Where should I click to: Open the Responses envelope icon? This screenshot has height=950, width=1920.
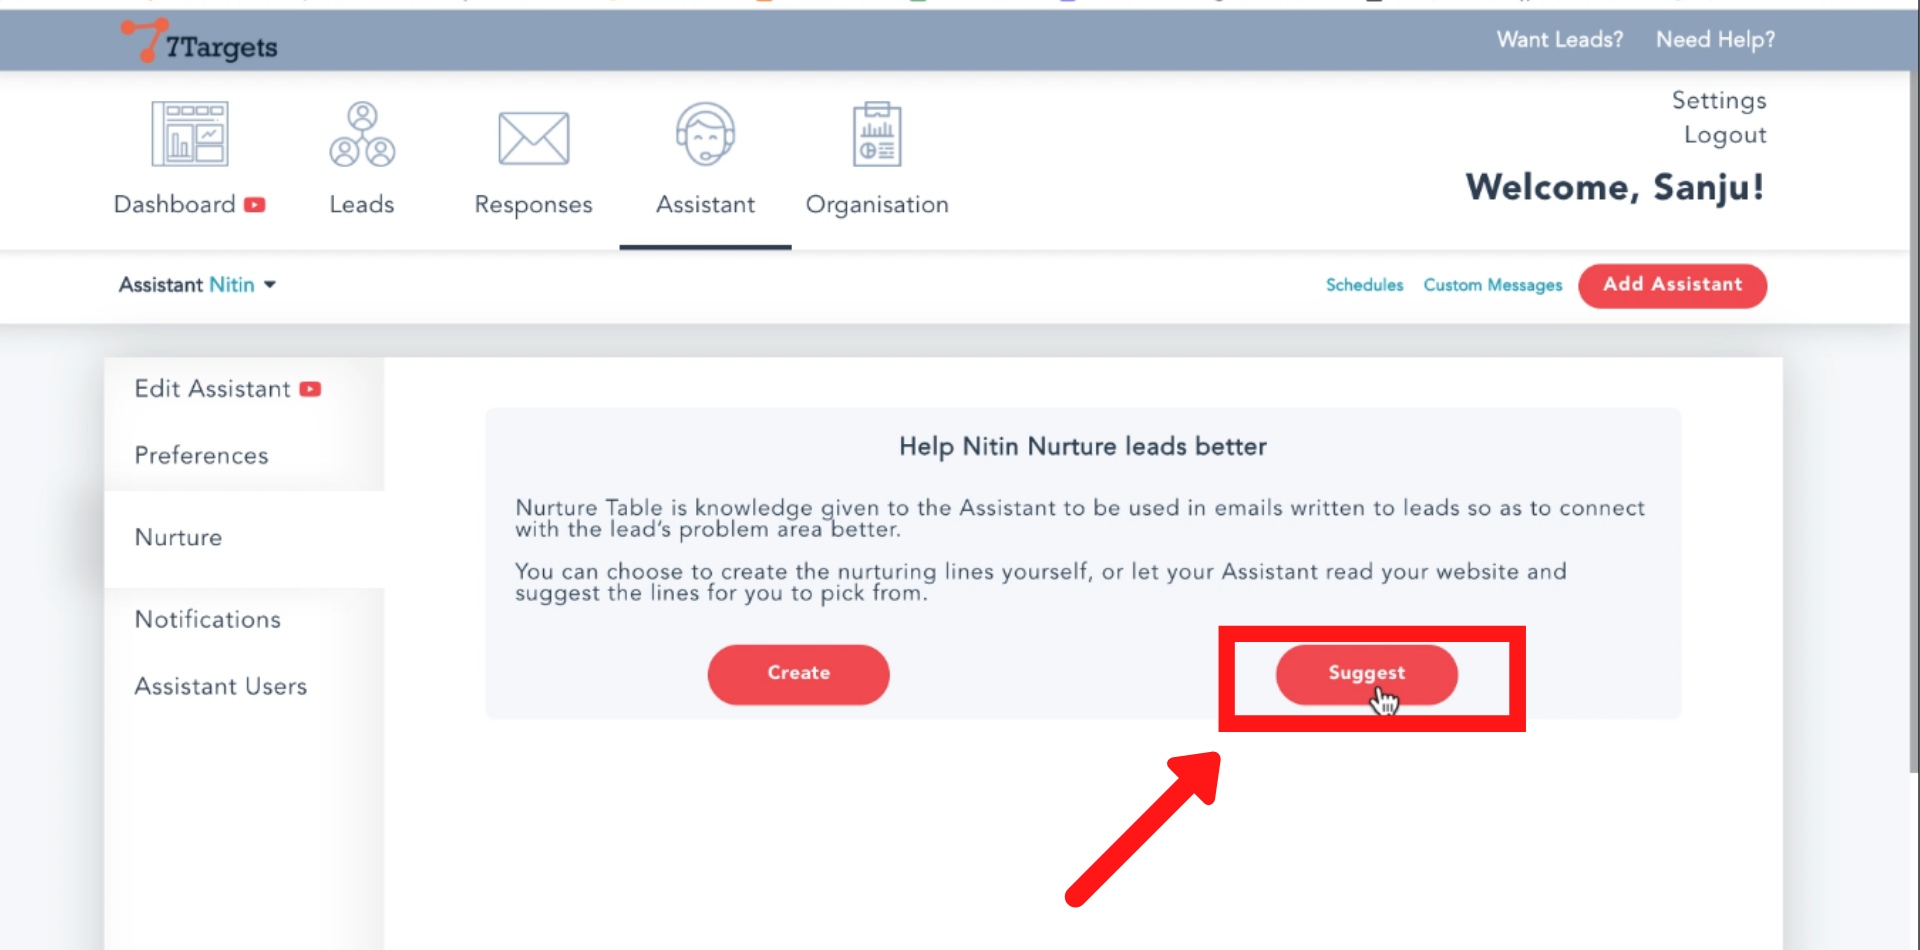[x=533, y=138]
